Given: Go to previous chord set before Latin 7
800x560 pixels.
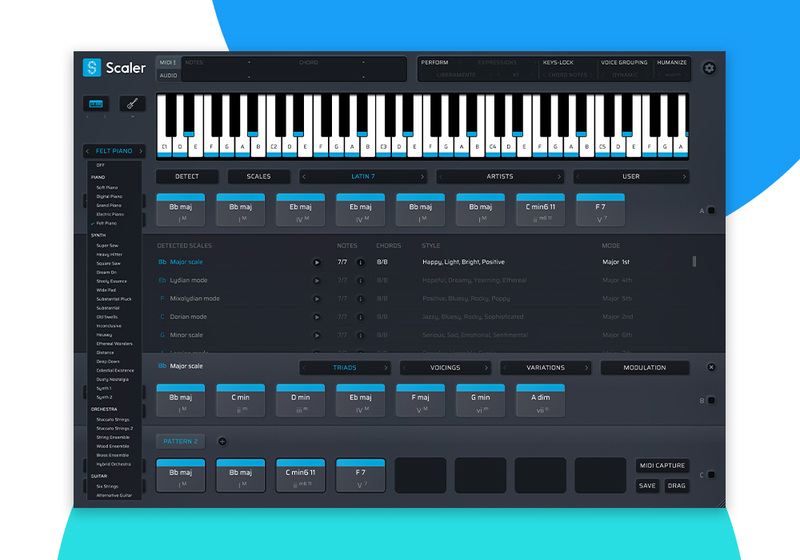Looking at the screenshot, I should coord(304,176).
